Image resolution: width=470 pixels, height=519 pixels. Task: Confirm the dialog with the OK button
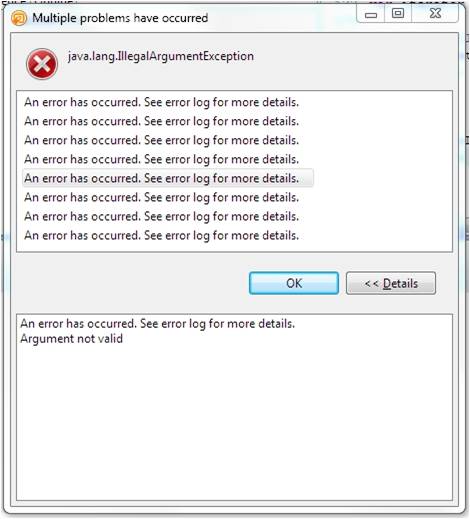coord(294,283)
